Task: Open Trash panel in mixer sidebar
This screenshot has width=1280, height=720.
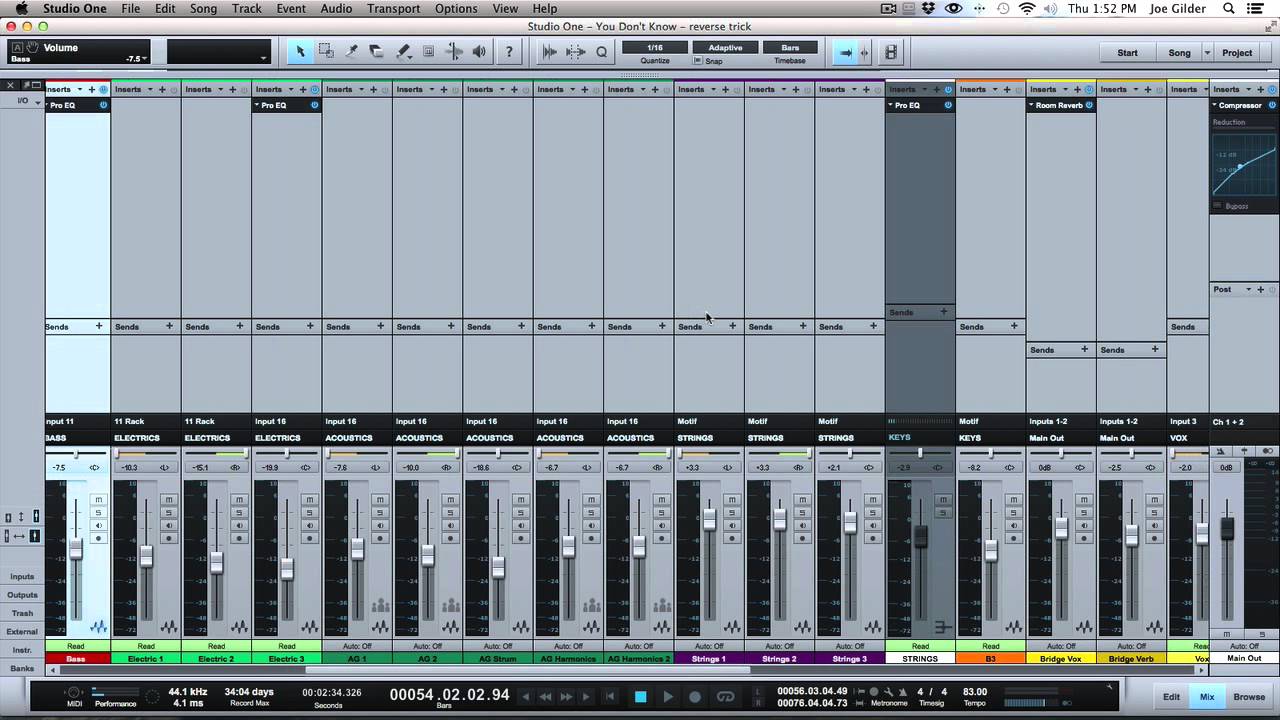Action: pyautogui.click(x=22, y=613)
